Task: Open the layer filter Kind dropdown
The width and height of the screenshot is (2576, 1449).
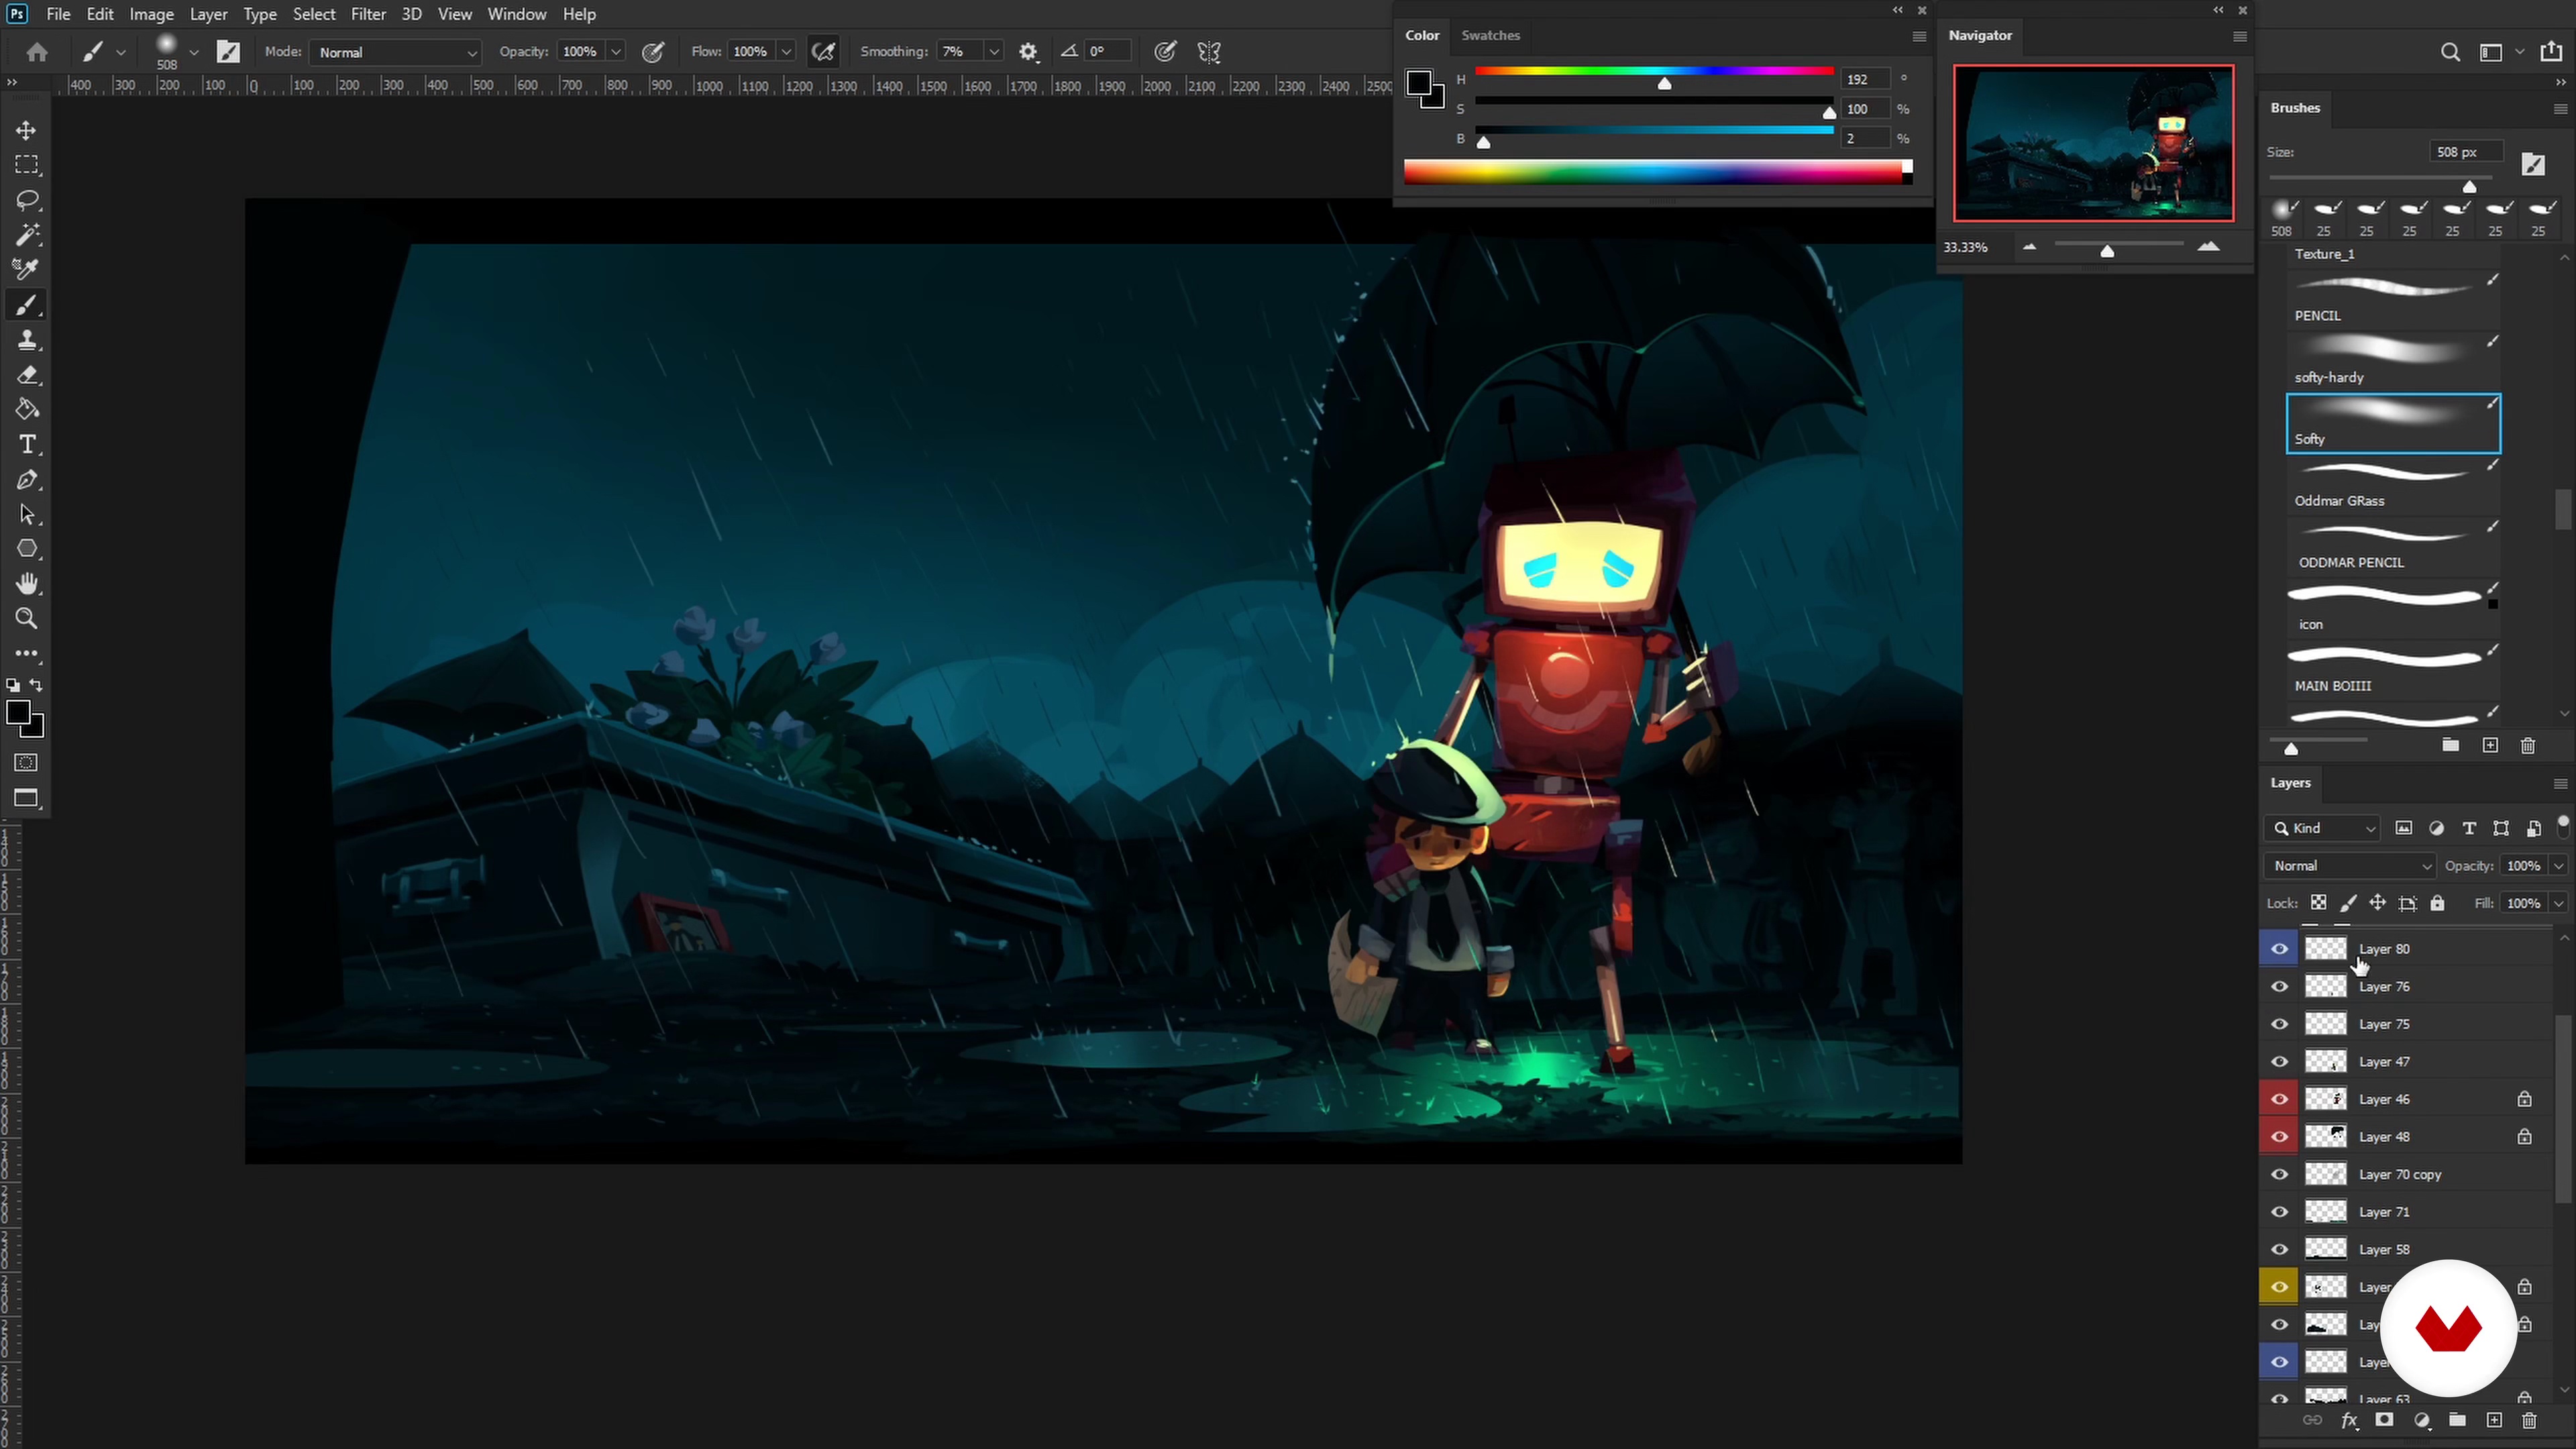Action: (x=2323, y=828)
